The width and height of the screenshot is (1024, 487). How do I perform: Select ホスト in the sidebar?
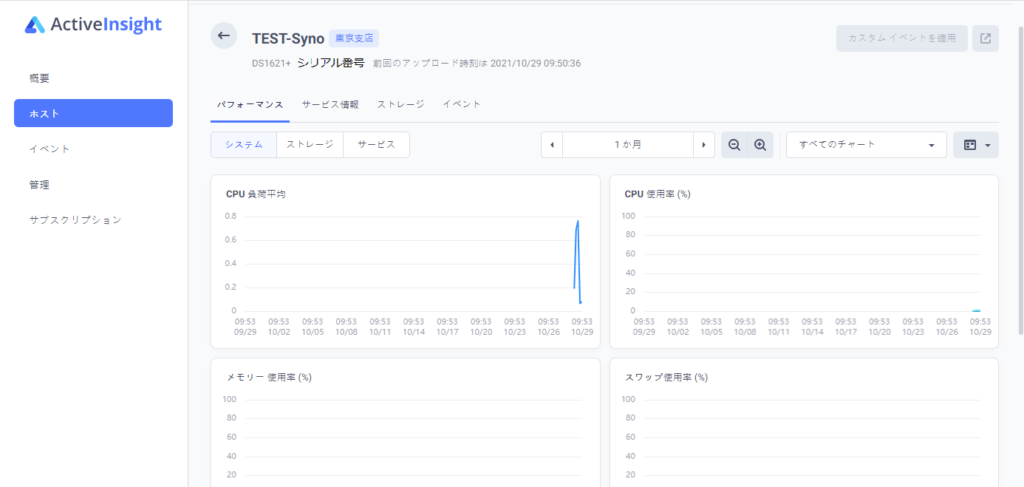(93, 113)
